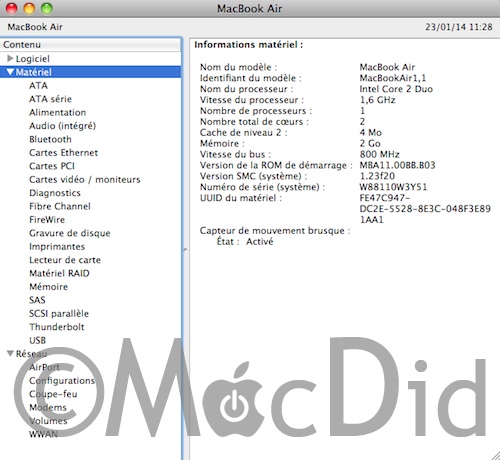This screenshot has height=460, width=500.
Task: Select Thunderbolt in the hardware list
Action: click(57, 327)
